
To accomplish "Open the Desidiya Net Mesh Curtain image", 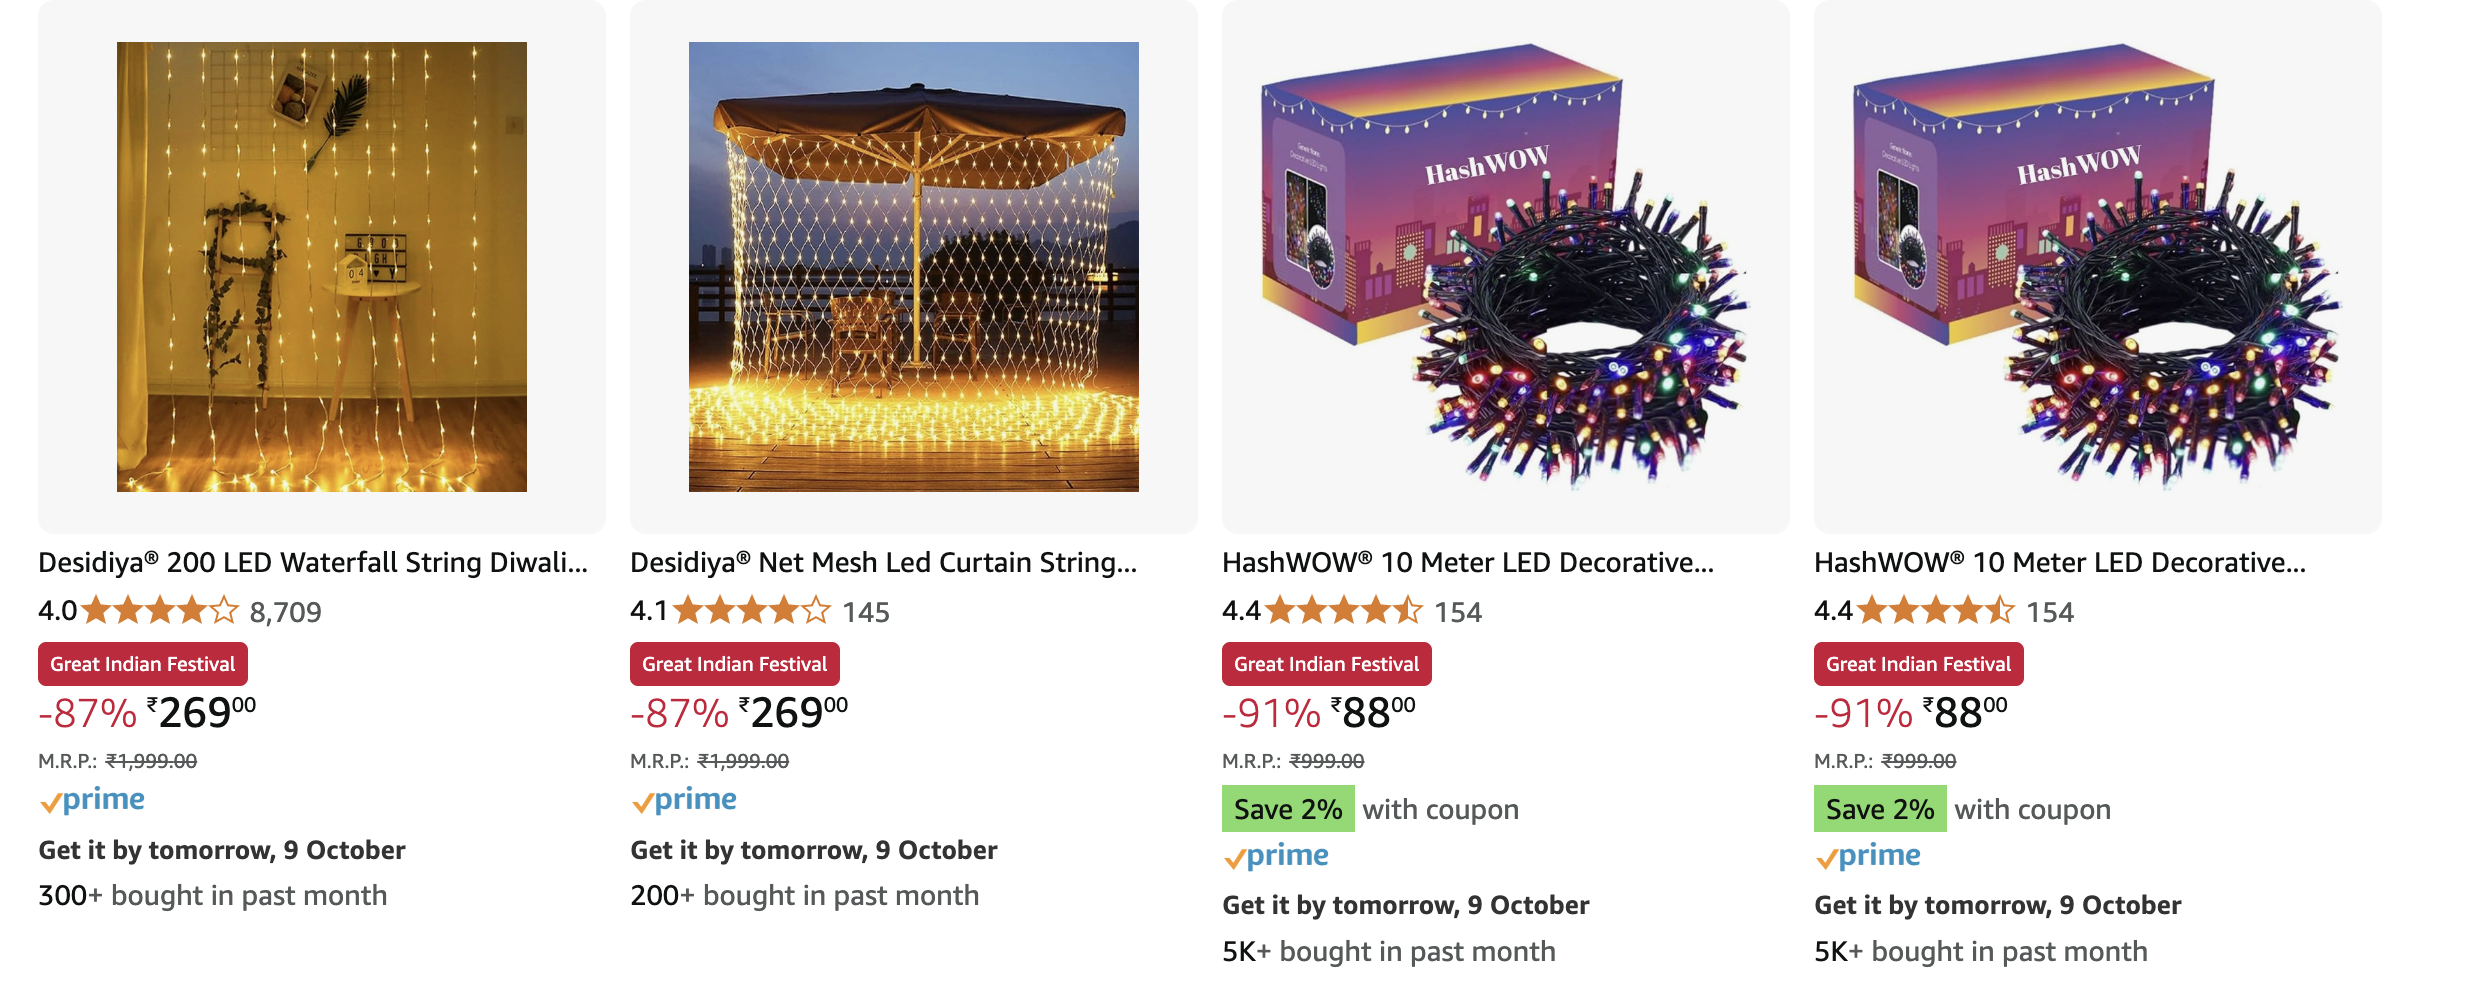I will 913,266.
